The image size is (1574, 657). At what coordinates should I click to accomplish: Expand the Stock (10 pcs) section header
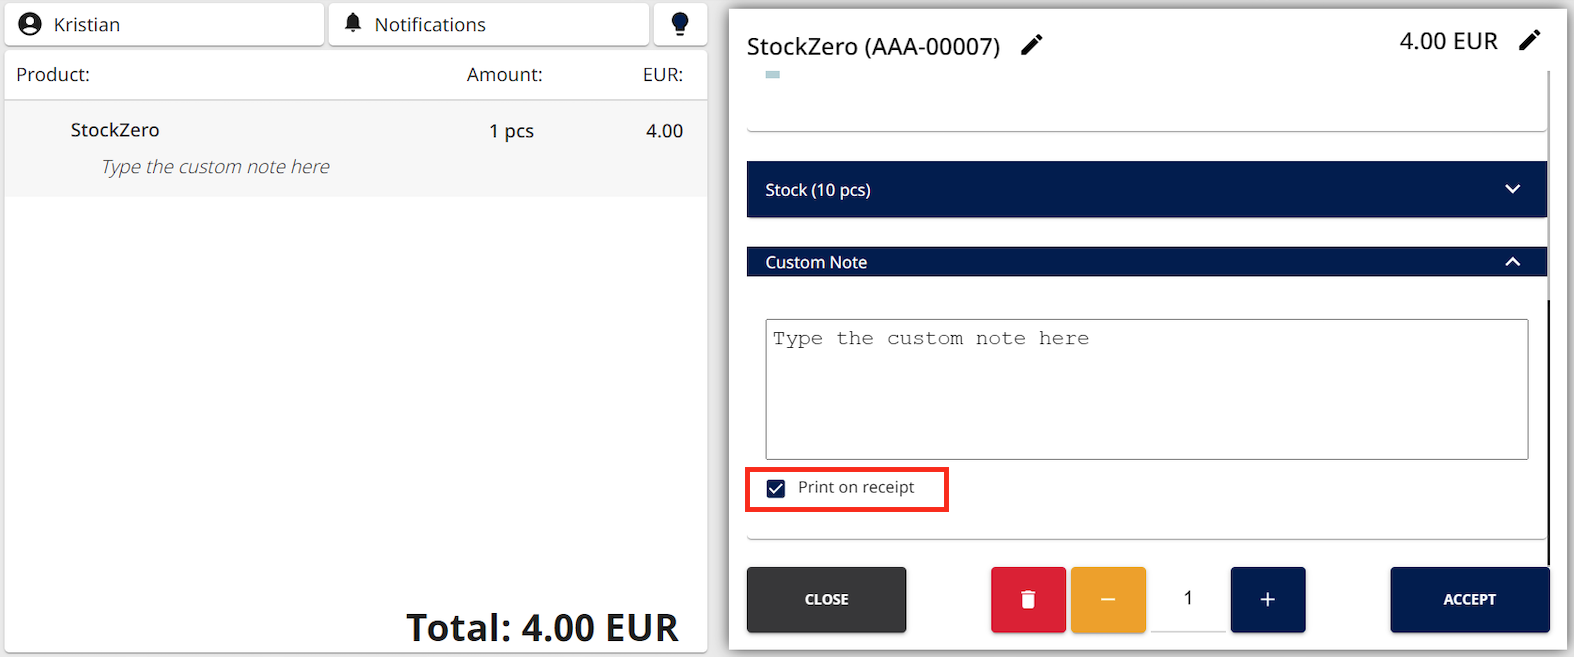[x=1147, y=189]
